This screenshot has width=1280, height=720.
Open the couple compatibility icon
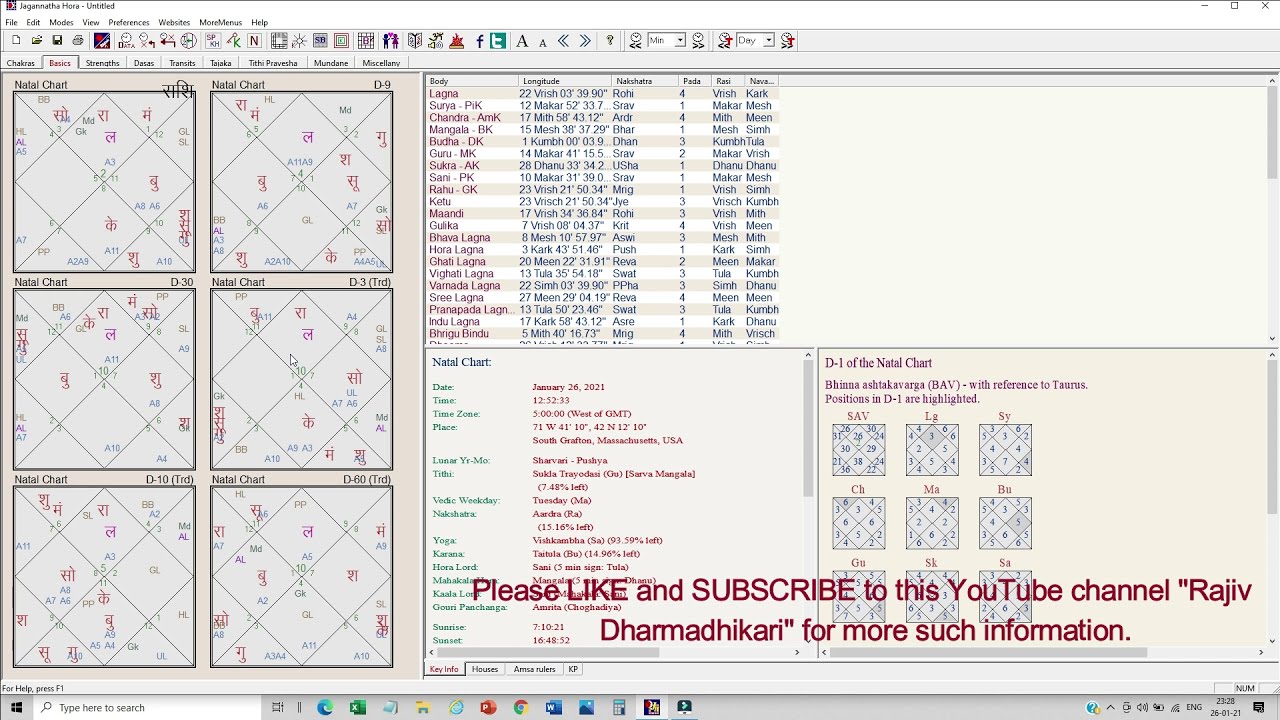coord(391,41)
